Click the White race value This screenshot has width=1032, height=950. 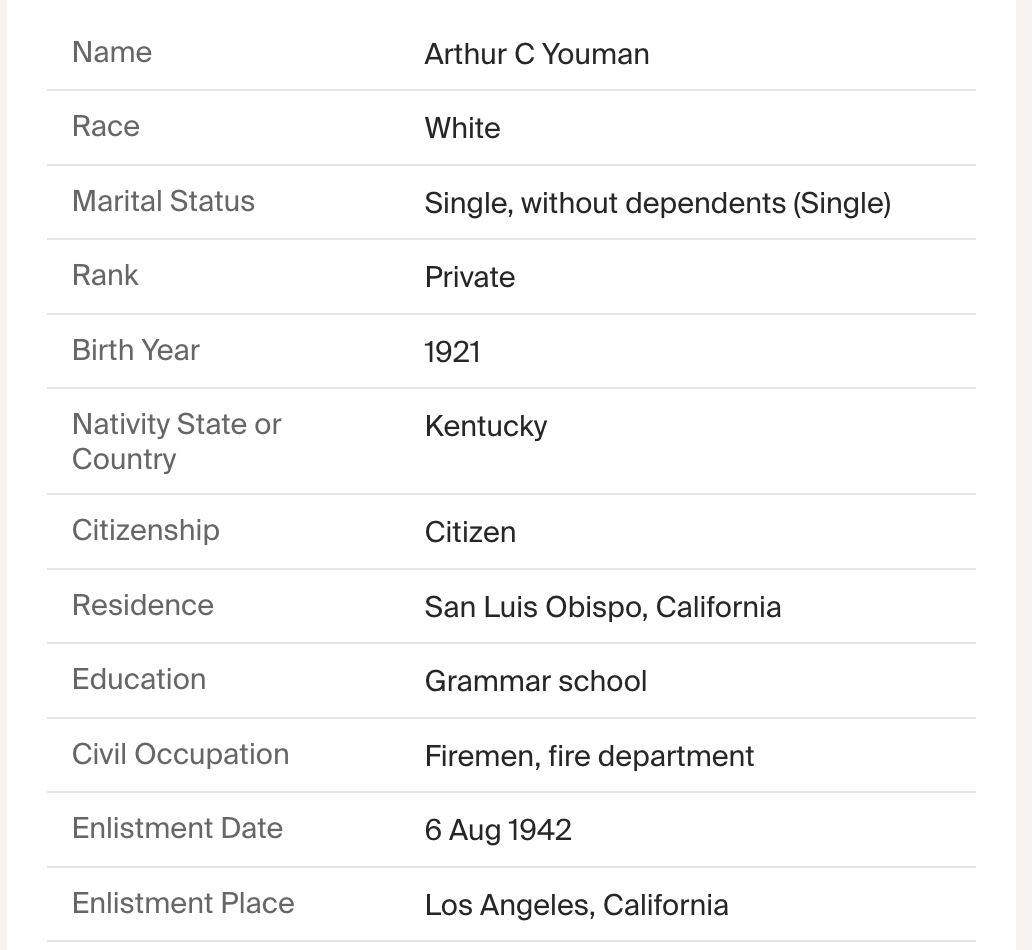coord(462,128)
